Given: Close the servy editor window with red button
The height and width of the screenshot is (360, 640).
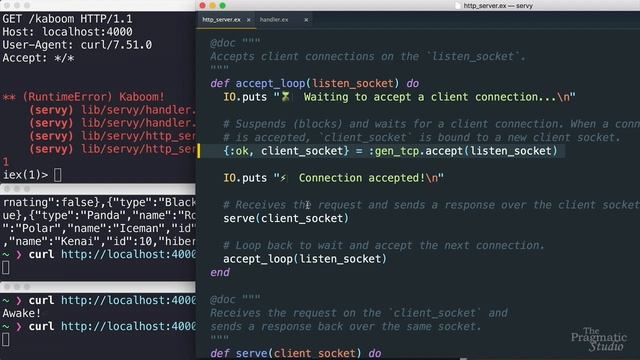Looking at the screenshot, I should pos(202,6).
